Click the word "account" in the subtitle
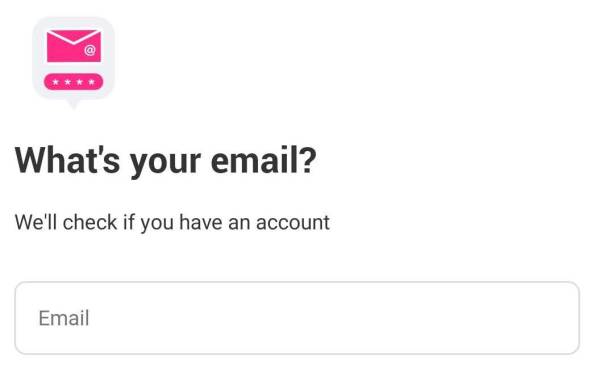This screenshot has height=377, width=600. point(293,223)
